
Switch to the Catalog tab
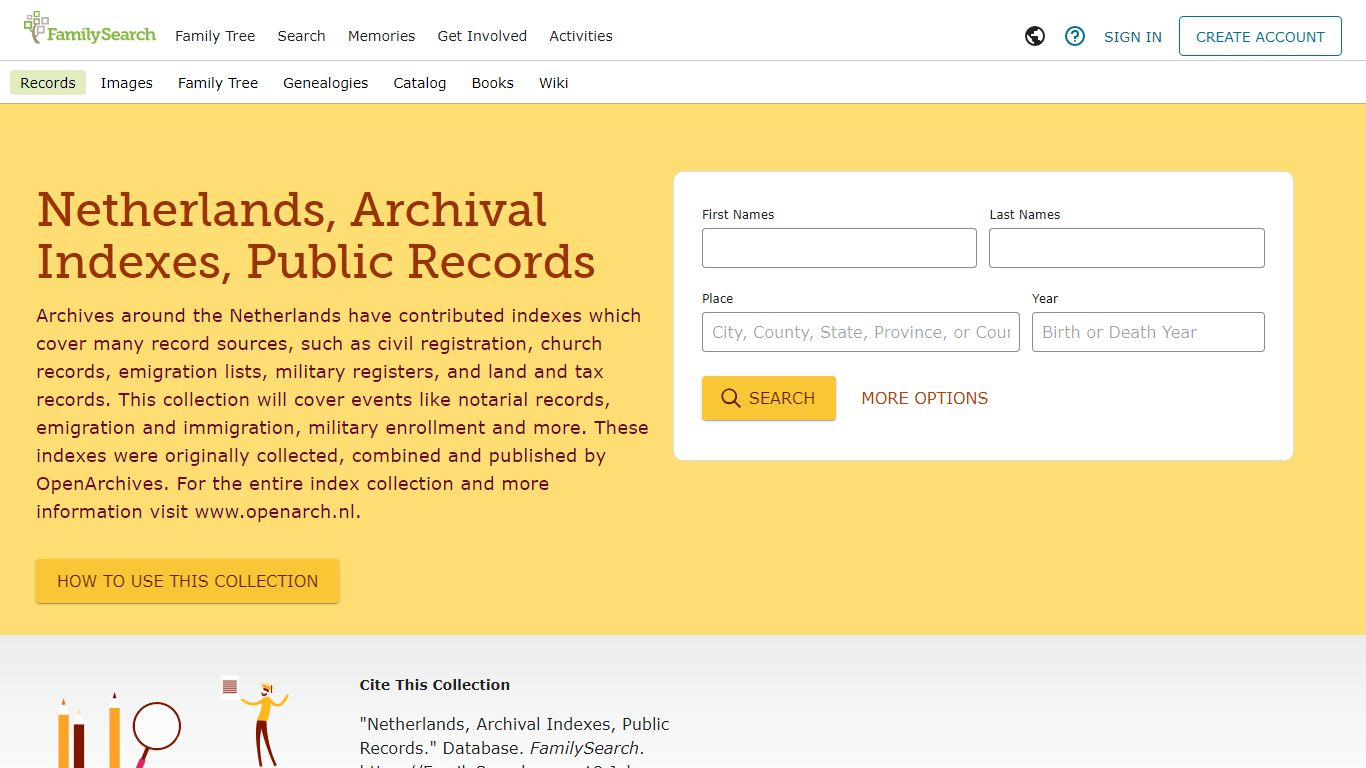tap(420, 83)
